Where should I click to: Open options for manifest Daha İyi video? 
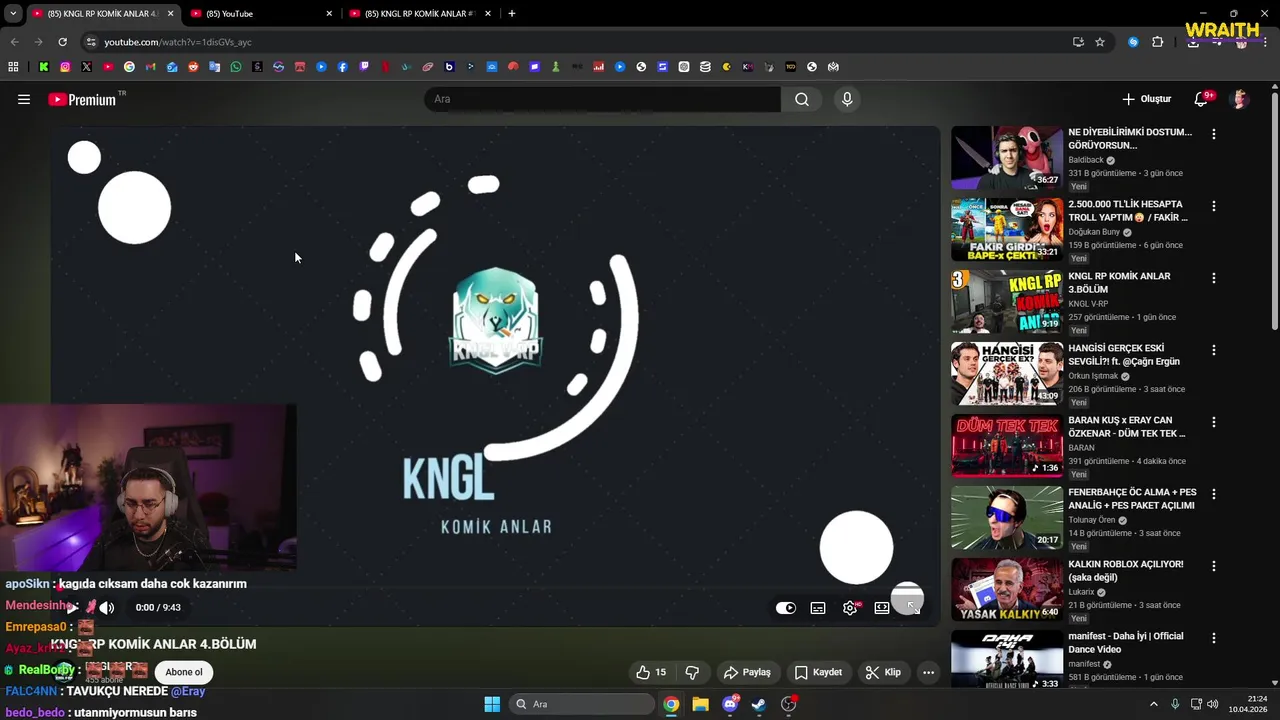[1214, 638]
